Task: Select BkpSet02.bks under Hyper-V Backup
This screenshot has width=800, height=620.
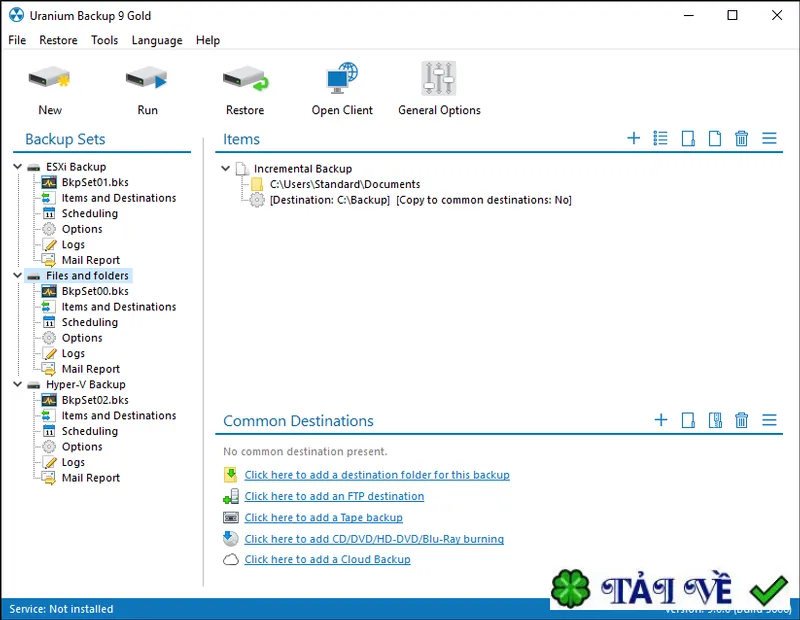Action: pyautogui.click(x=95, y=400)
